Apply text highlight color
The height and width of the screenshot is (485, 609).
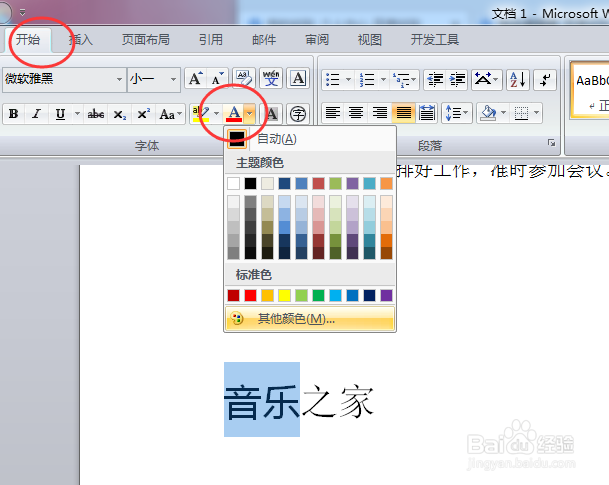[201, 114]
